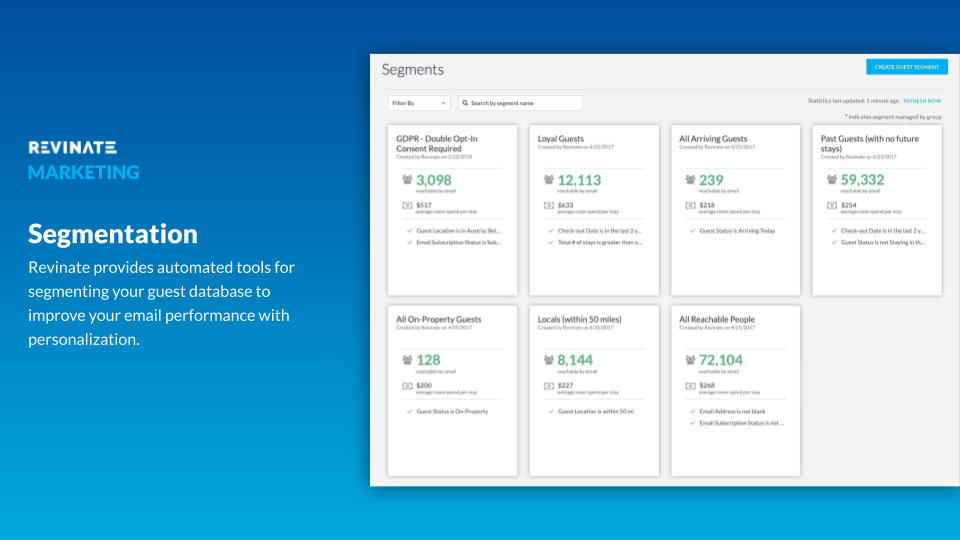Open the Loyal Guests segment title
The image size is (960, 540).
coord(561,138)
